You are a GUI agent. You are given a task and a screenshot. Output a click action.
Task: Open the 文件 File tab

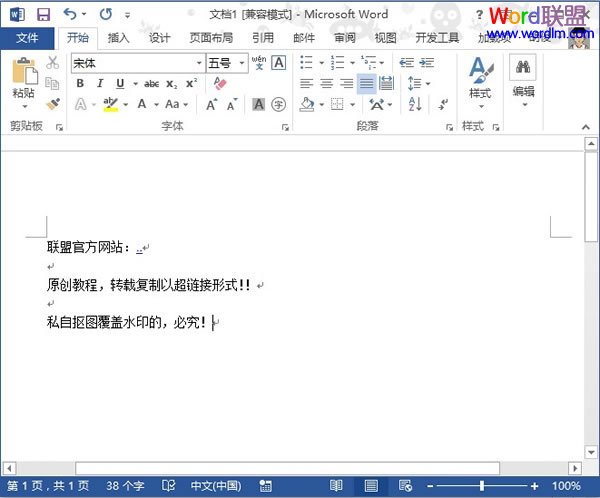click(27, 38)
